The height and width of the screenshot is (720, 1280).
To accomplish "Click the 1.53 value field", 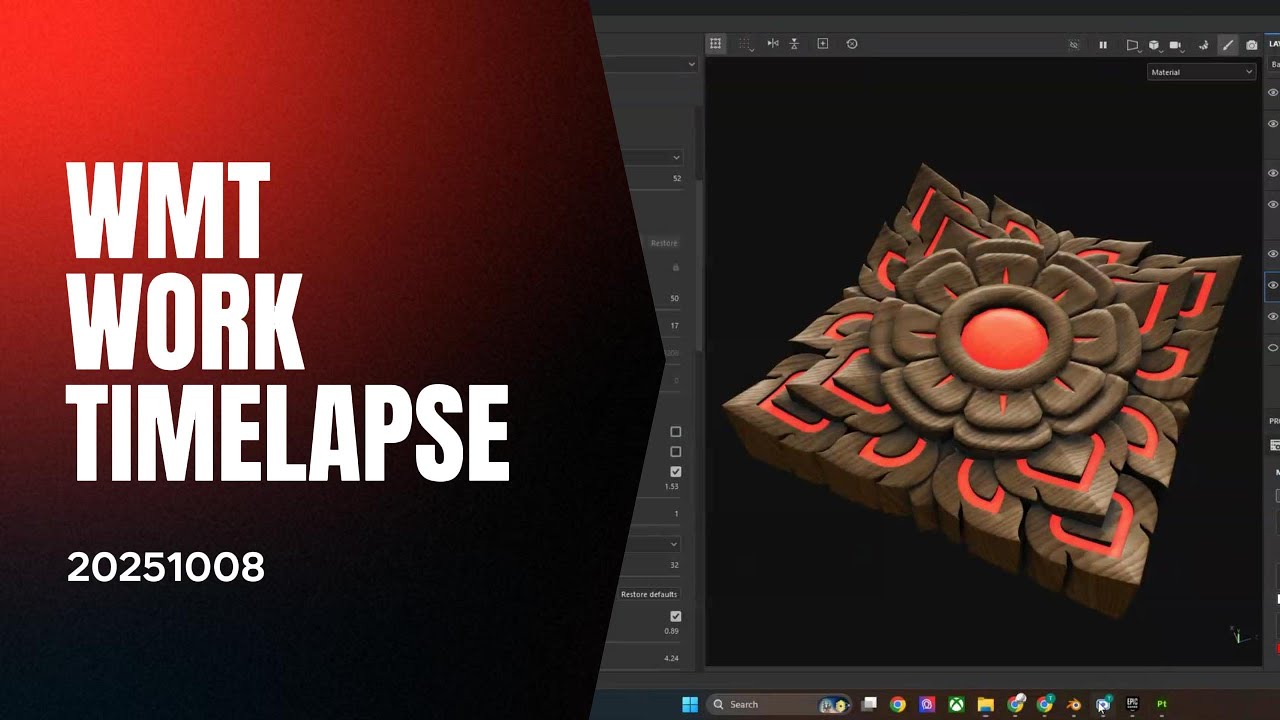I will click(x=672, y=487).
